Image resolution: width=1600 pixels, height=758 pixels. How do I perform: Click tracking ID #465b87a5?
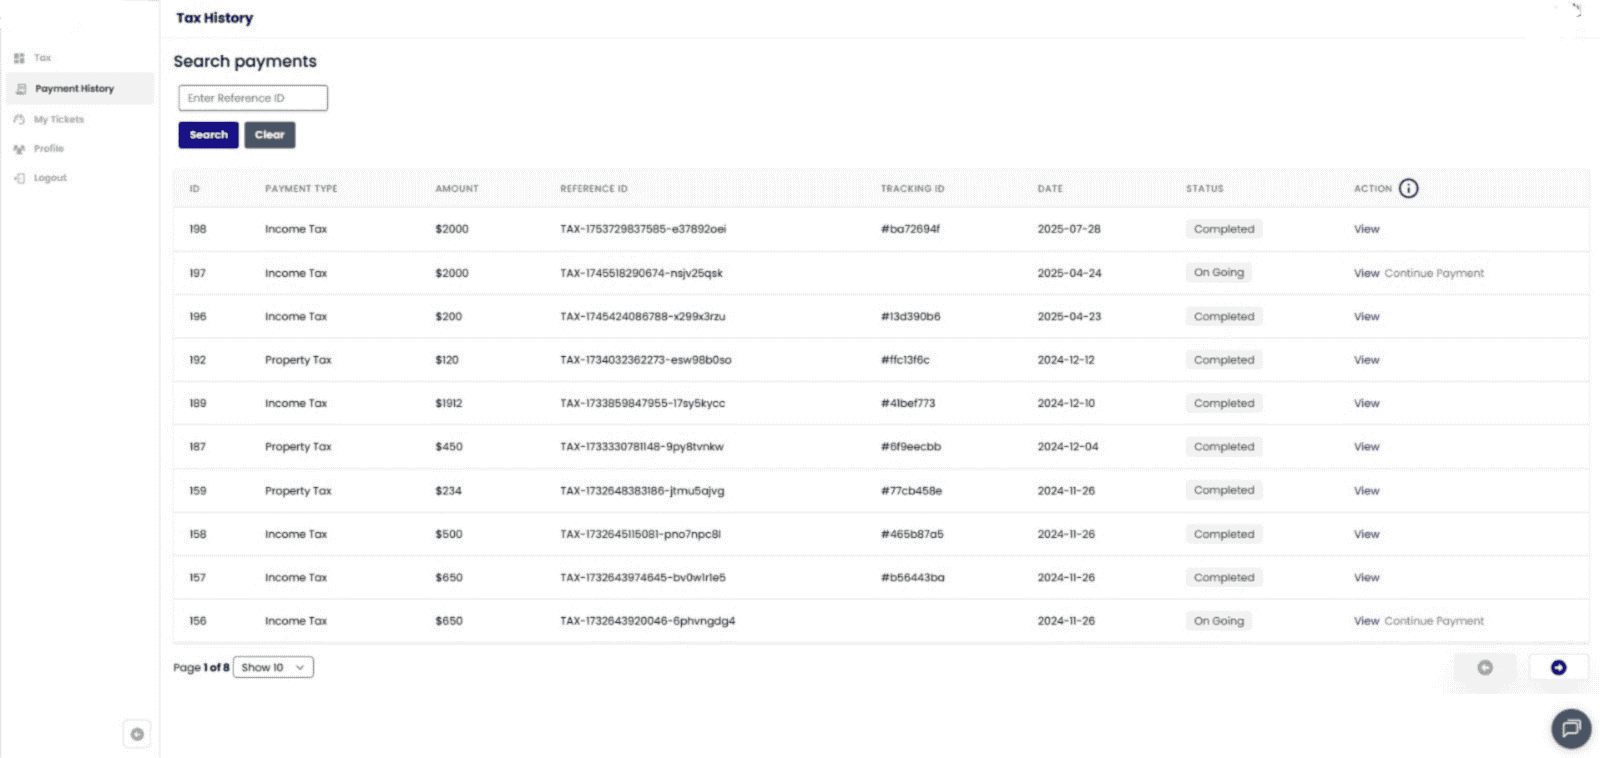(x=912, y=534)
